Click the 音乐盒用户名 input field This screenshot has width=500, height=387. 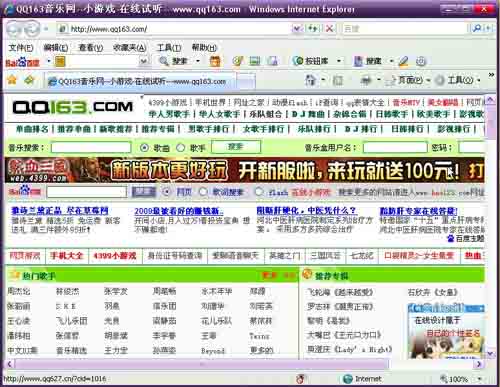(395, 147)
